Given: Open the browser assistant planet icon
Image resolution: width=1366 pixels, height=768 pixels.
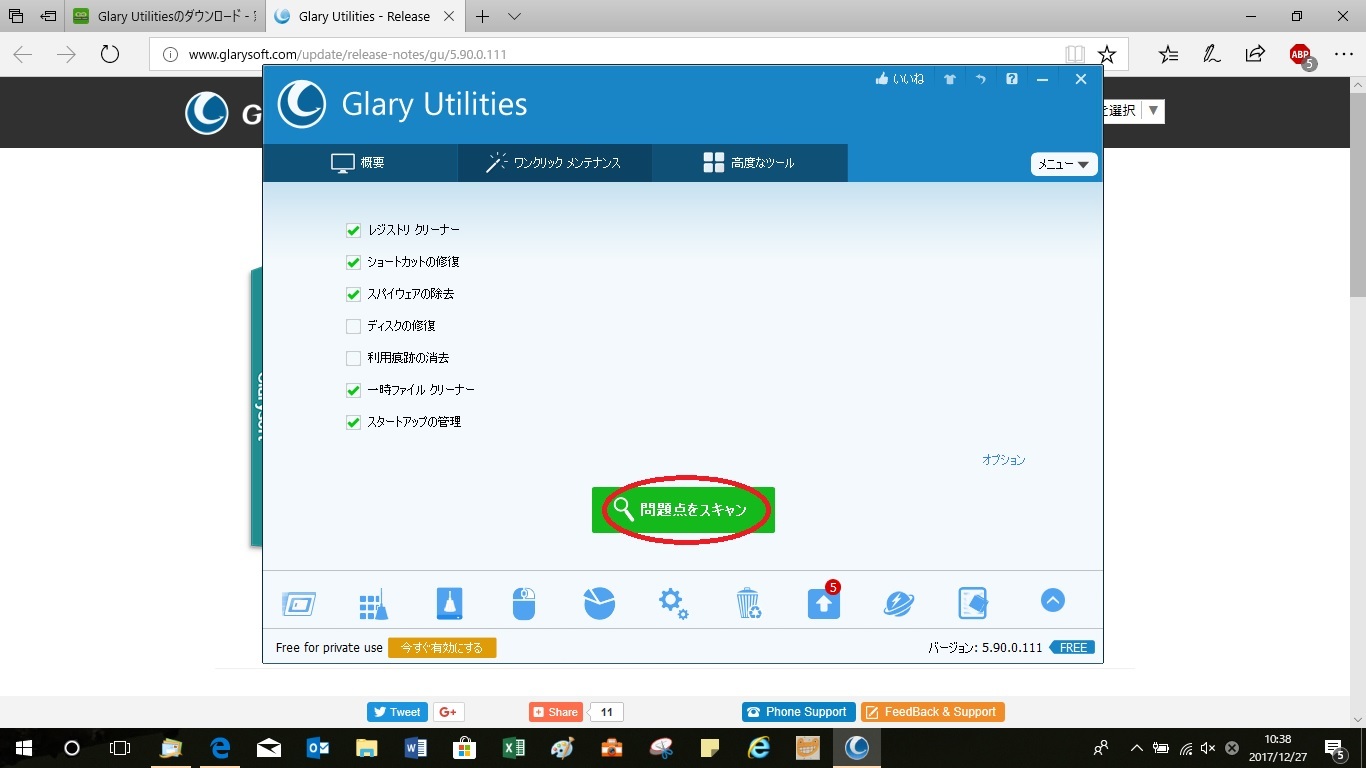Looking at the screenshot, I should [899, 603].
